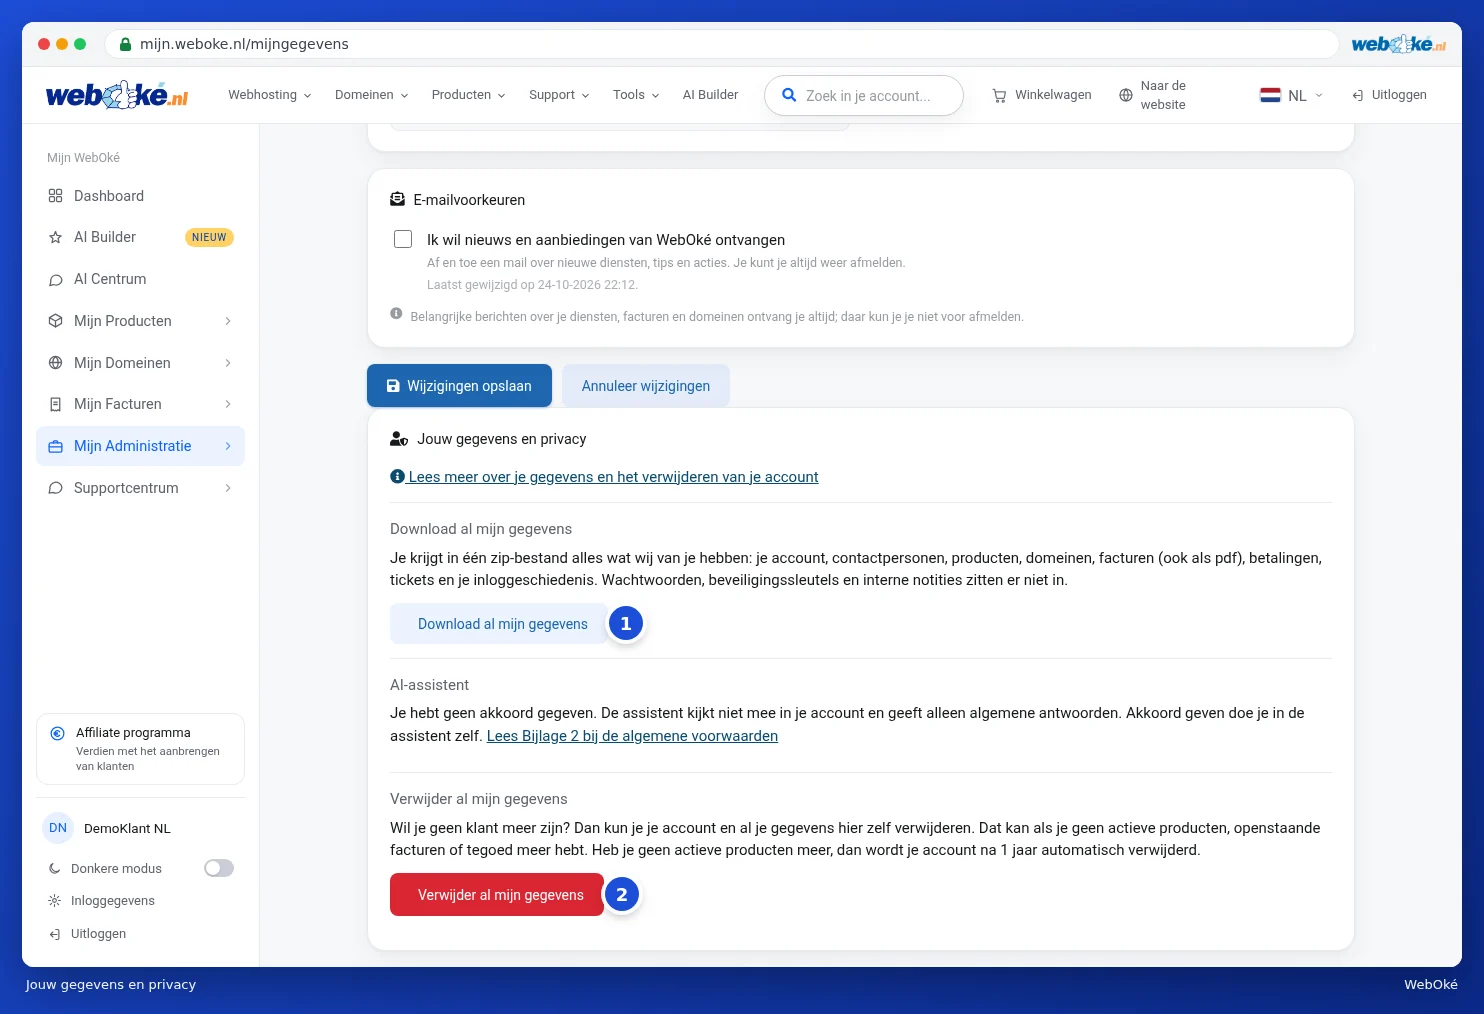The image size is (1484, 1014).
Task: Tick the nieuws en aanbiedingen checkbox
Action: tap(403, 239)
